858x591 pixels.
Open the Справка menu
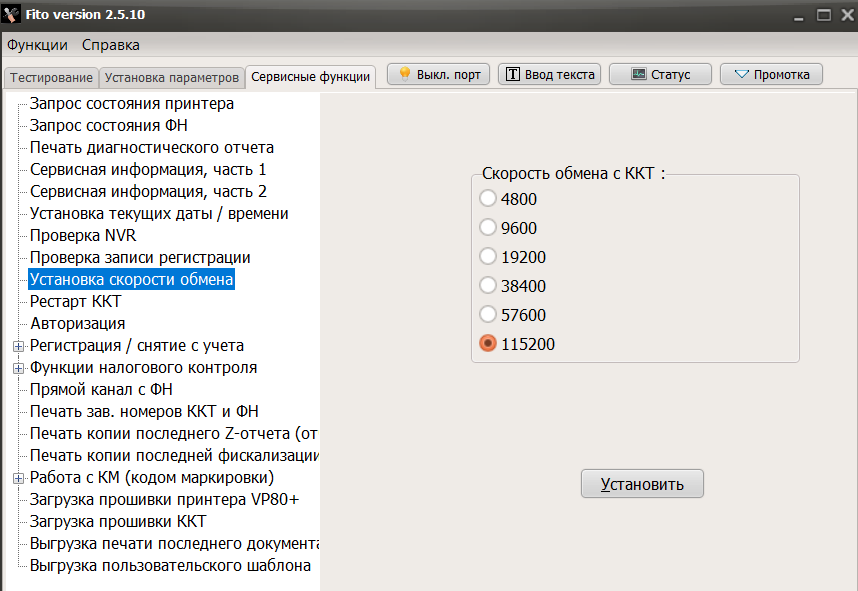coord(111,45)
